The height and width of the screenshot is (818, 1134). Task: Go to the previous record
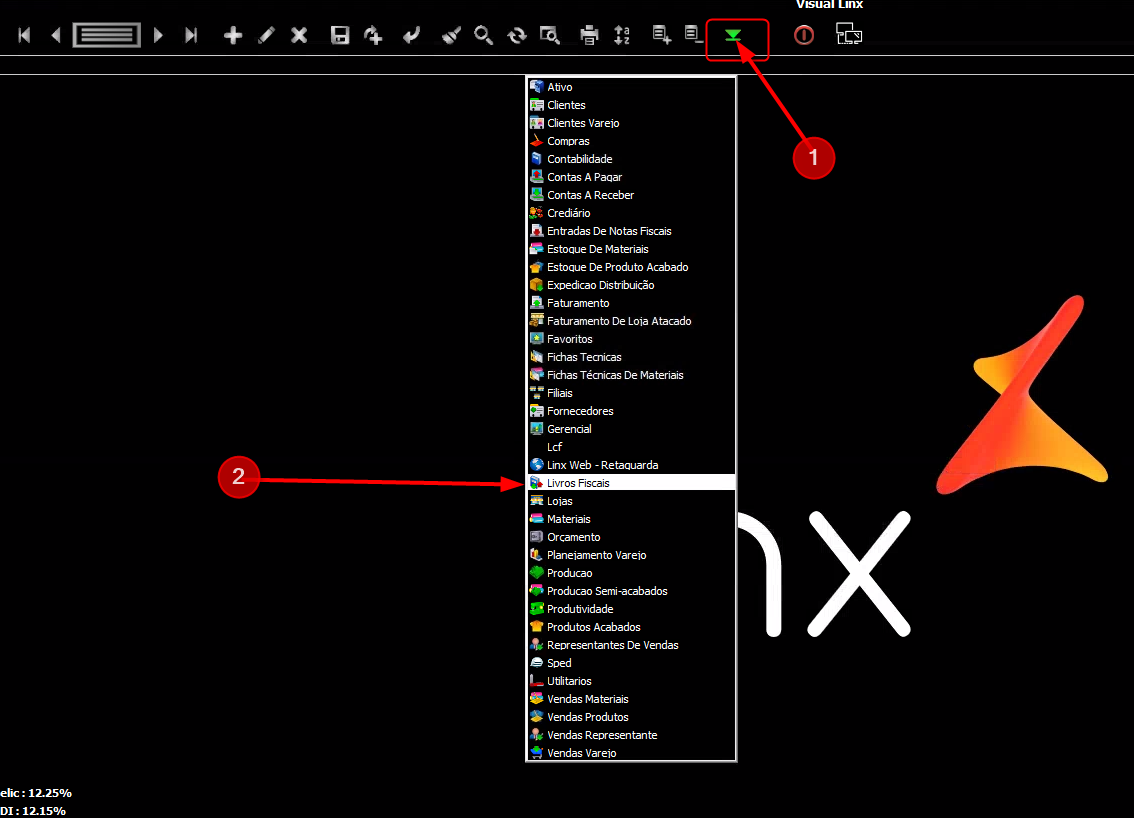(x=56, y=35)
